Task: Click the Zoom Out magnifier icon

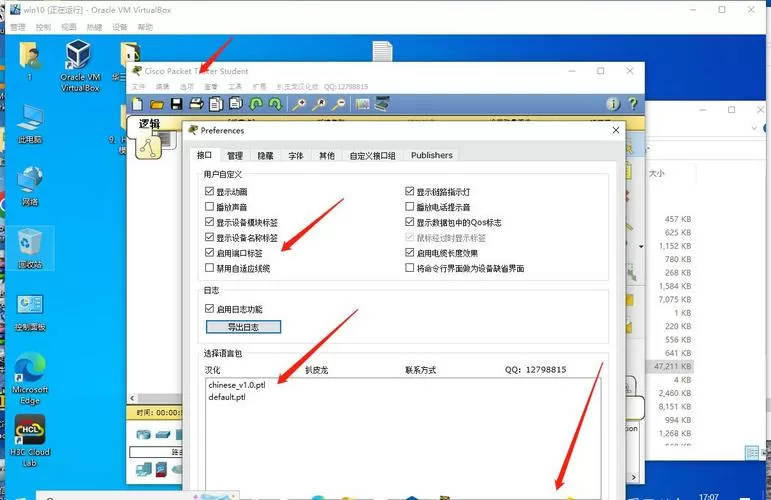Action: tap(338, 104)
